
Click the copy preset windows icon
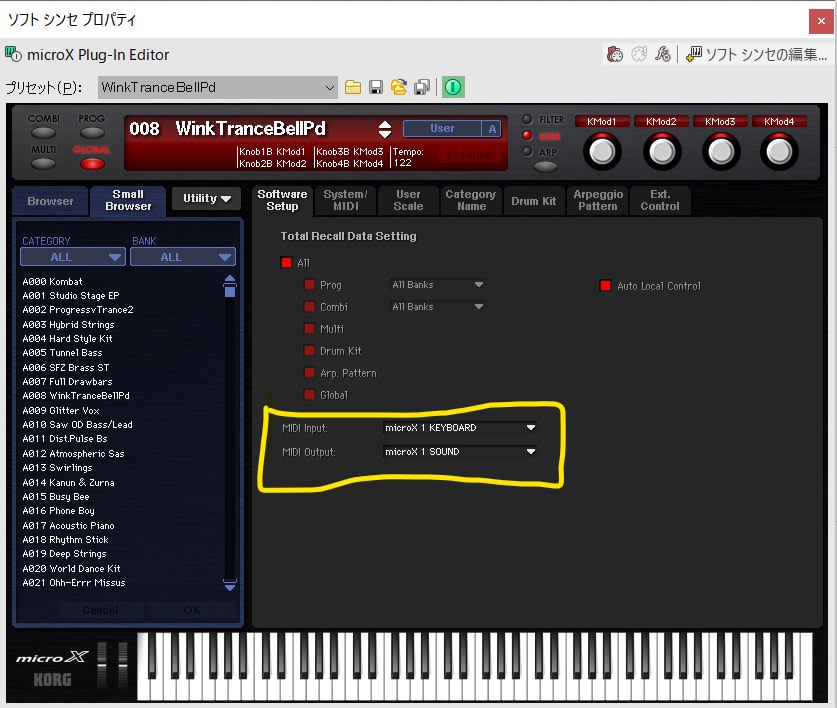pyautogui.click(x=422, y=87)
